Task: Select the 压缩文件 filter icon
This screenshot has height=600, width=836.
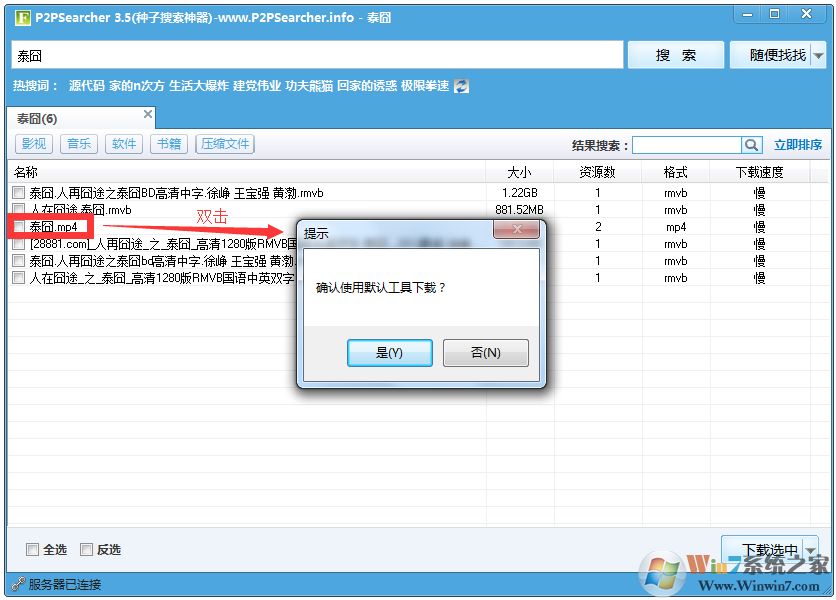Action: [224, 144]
